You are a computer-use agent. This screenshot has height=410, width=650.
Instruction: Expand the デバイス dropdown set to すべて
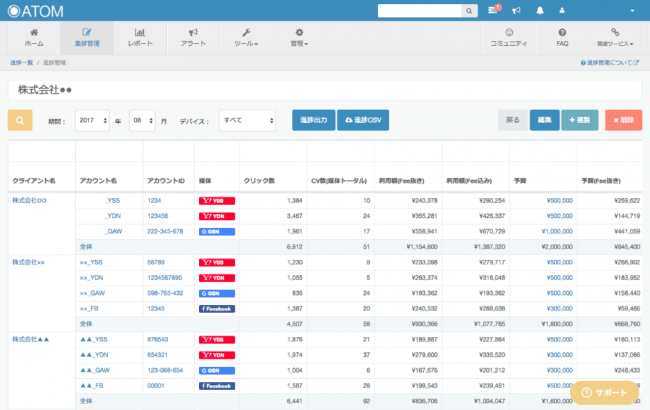pos(248,121)
